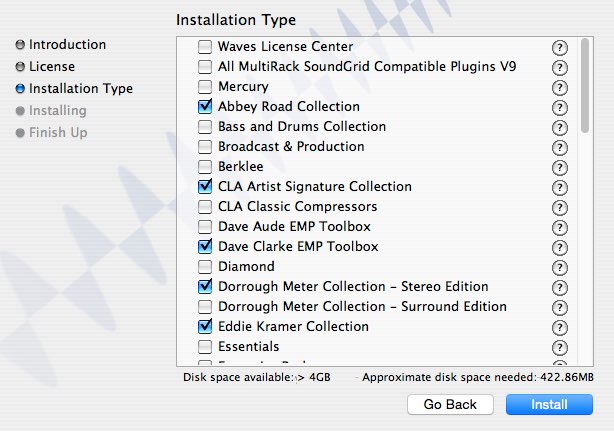Open help for Broadcast & Production
614x431 pixels.
point(560,148)
